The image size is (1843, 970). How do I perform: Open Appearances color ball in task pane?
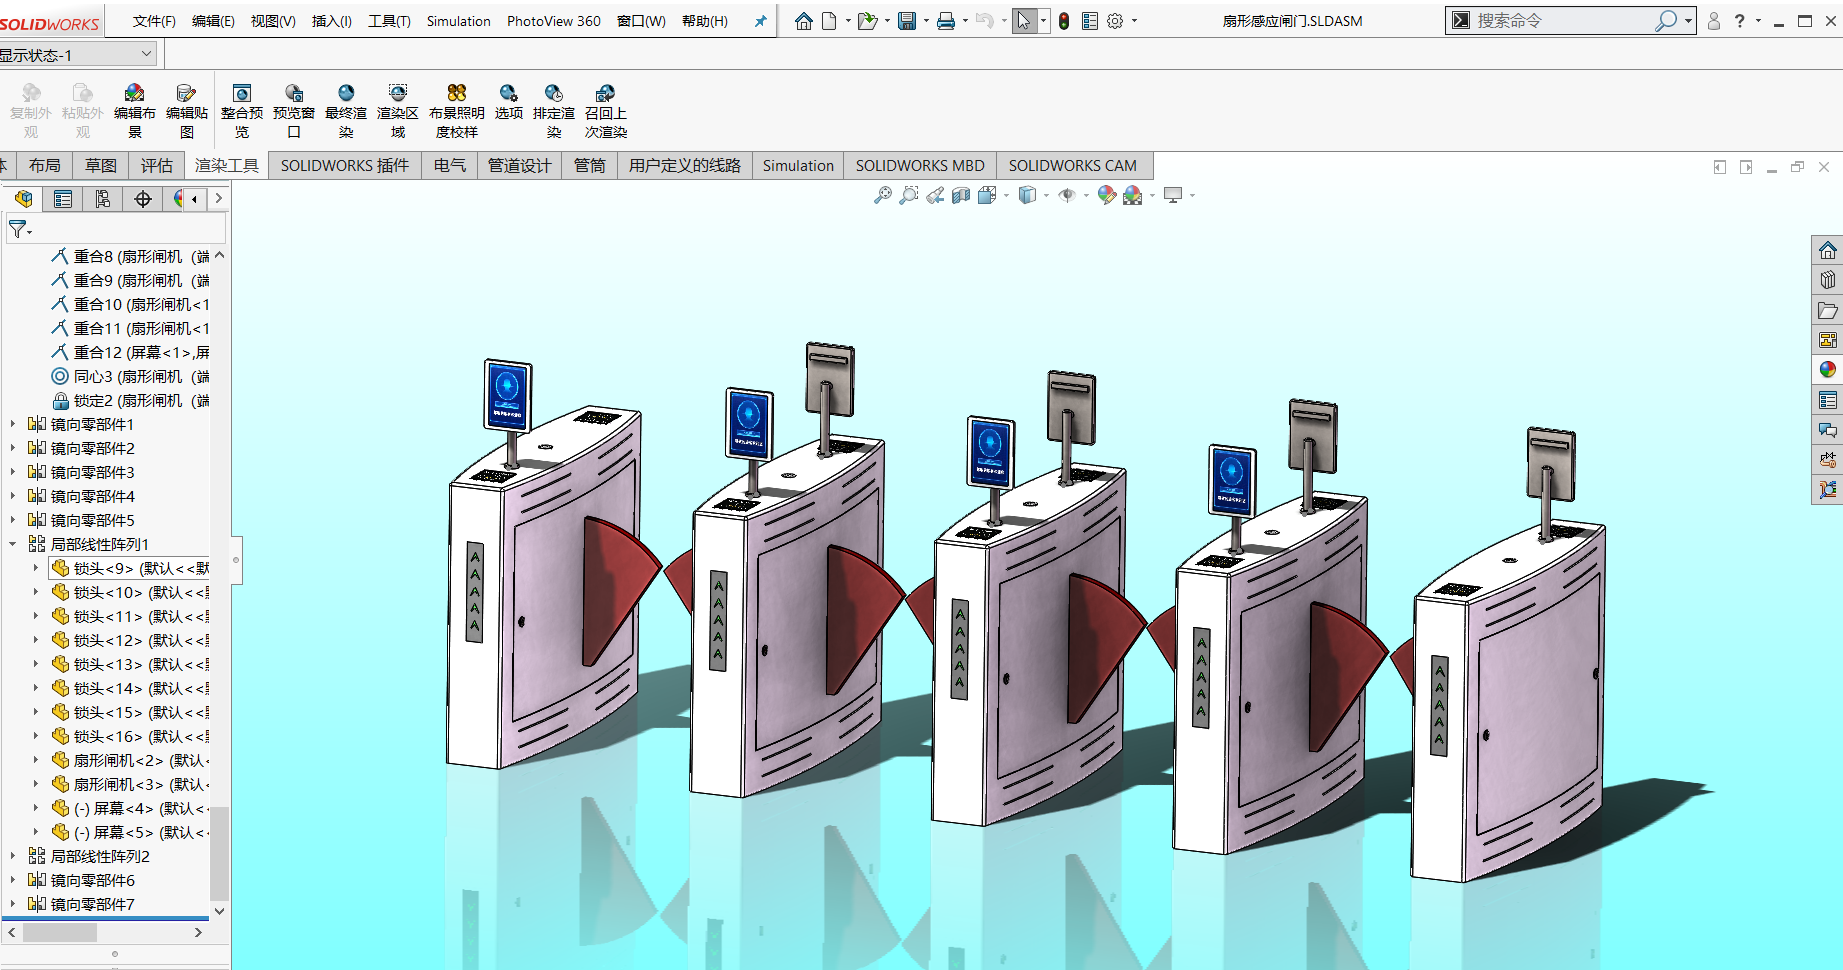(1828, 370)
